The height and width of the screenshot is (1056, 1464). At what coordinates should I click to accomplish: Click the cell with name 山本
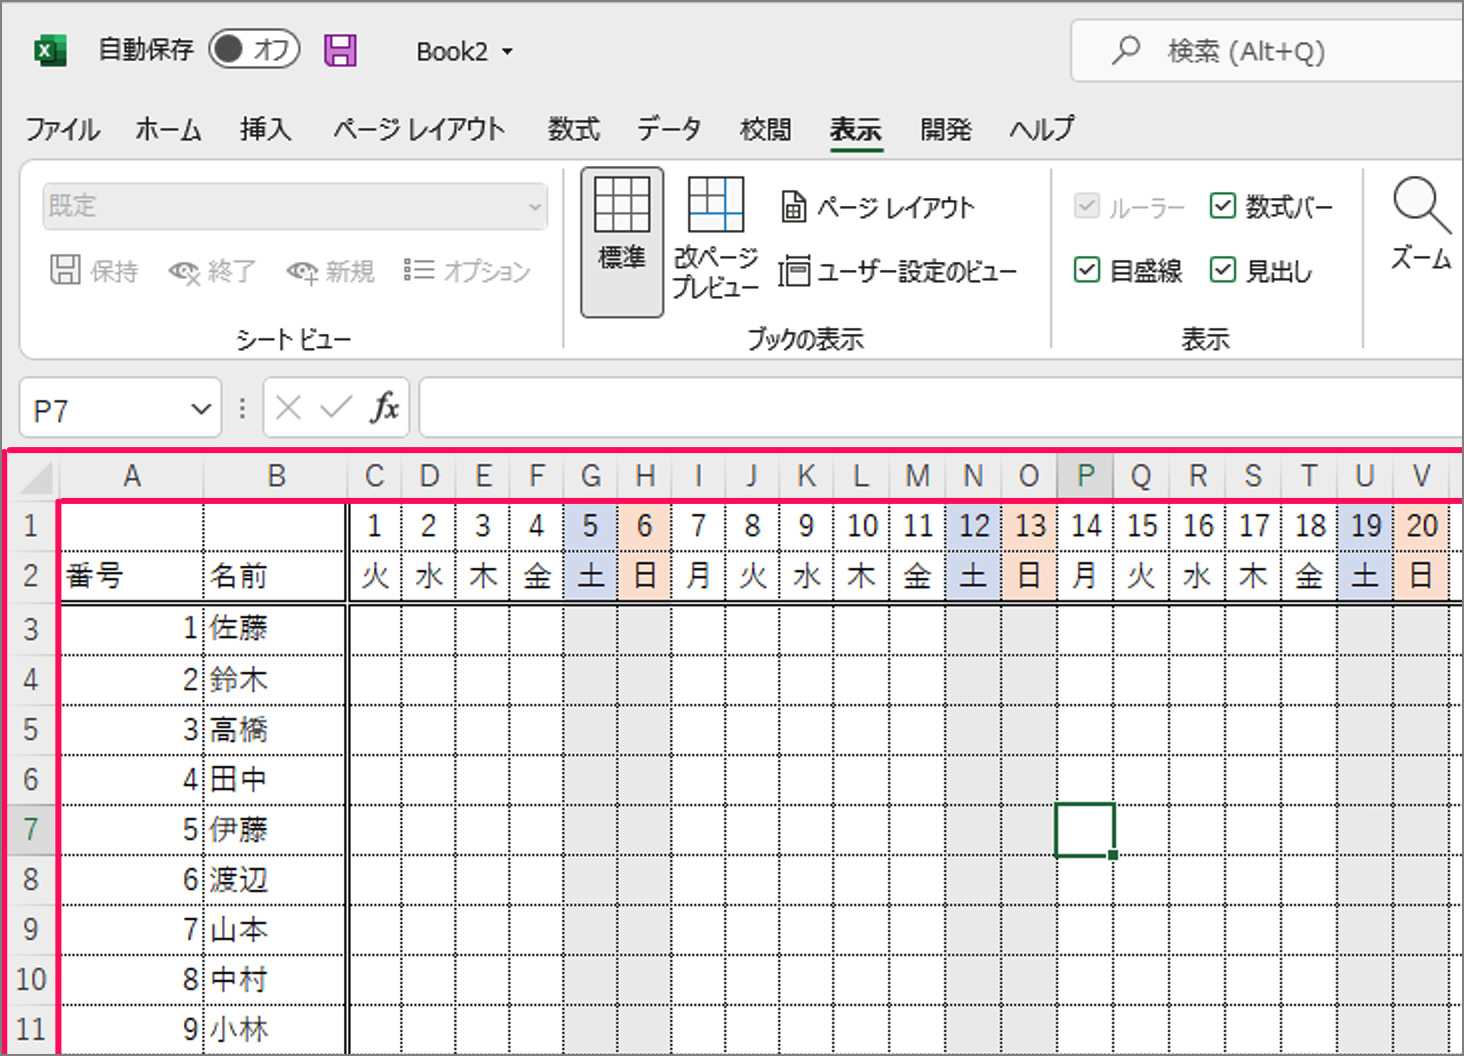pos(275,930)
